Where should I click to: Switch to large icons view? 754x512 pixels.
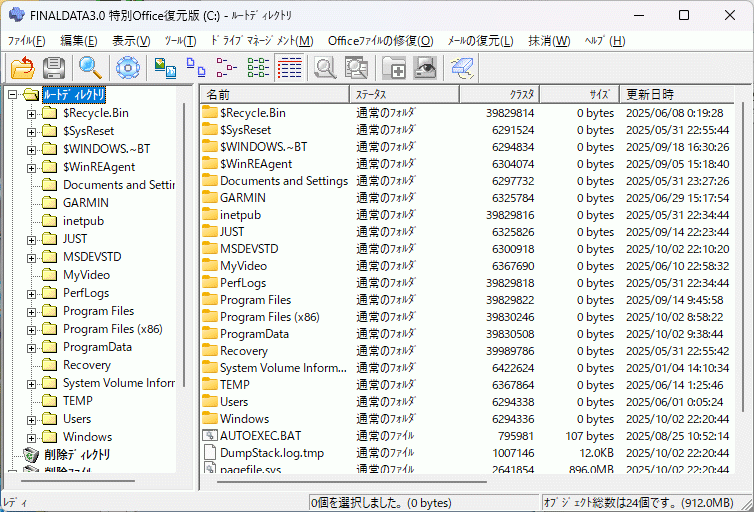[x=165, y=67]
